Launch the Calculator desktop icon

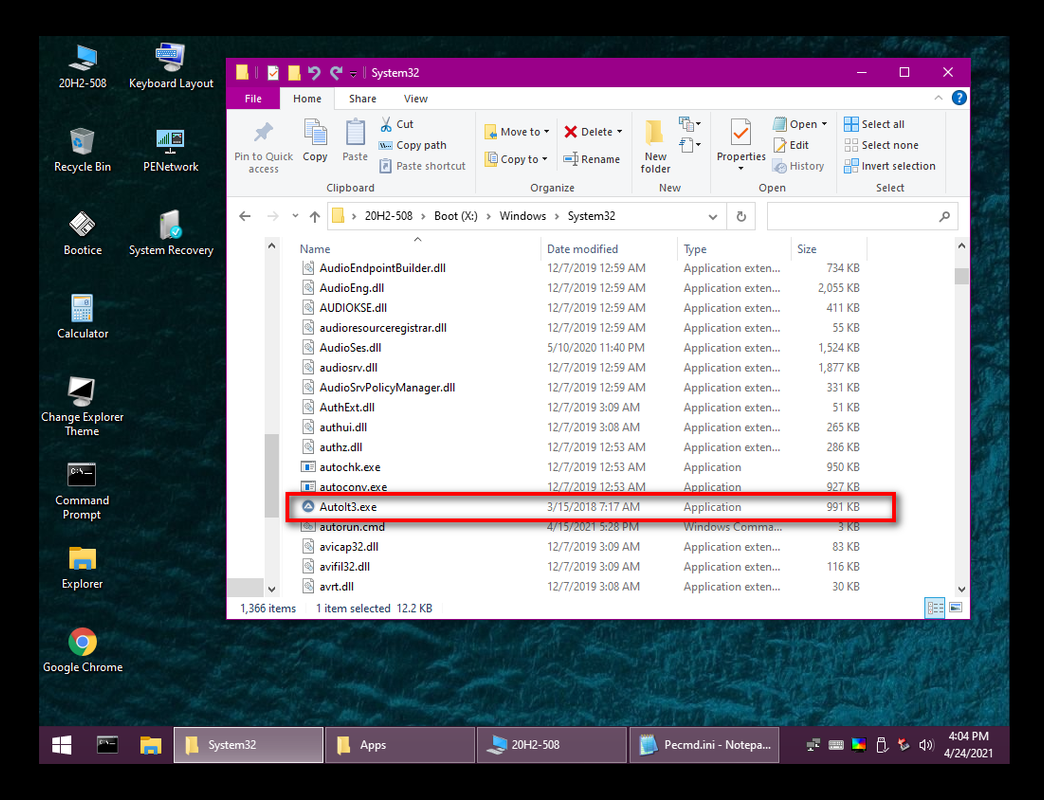(83, 317)
